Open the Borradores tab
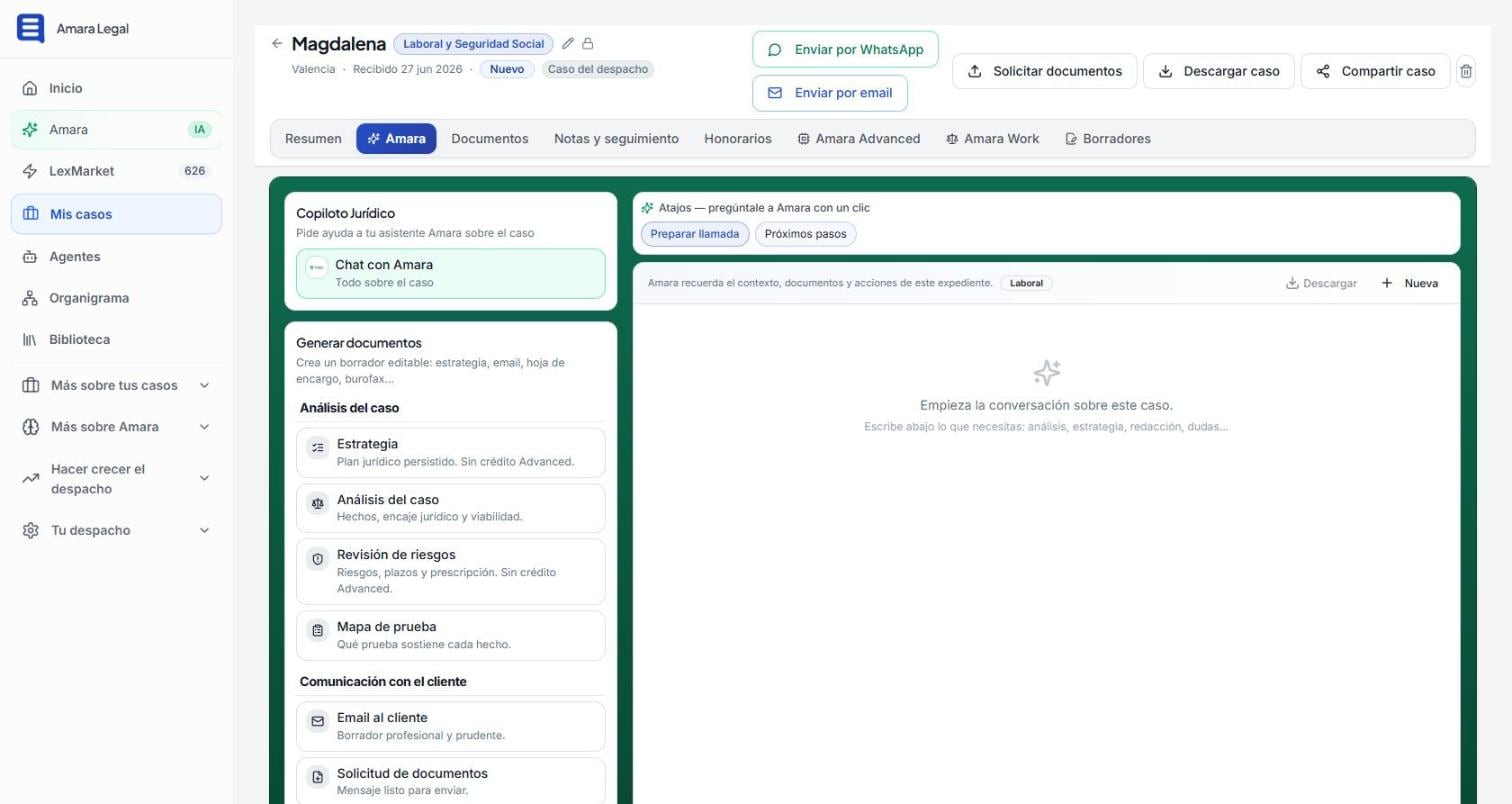1512x804 pixels. [1108, 139]
